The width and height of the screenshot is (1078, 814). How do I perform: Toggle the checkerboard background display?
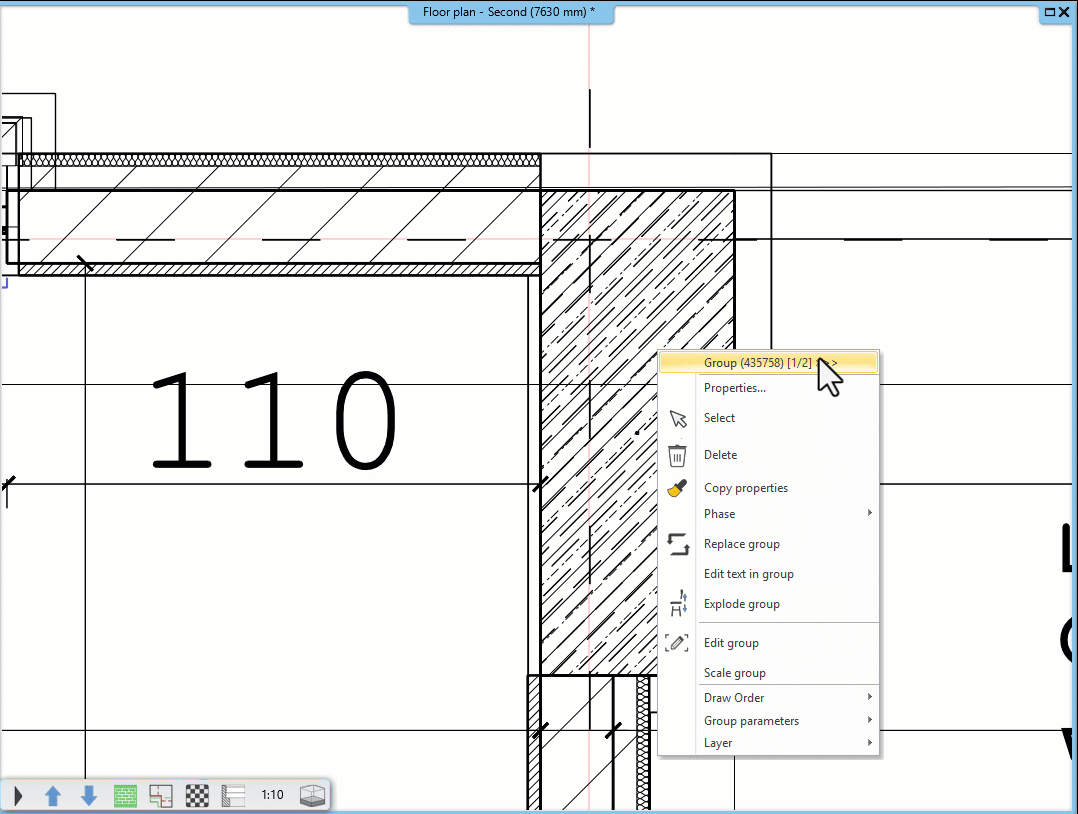[x=196, y=795]
